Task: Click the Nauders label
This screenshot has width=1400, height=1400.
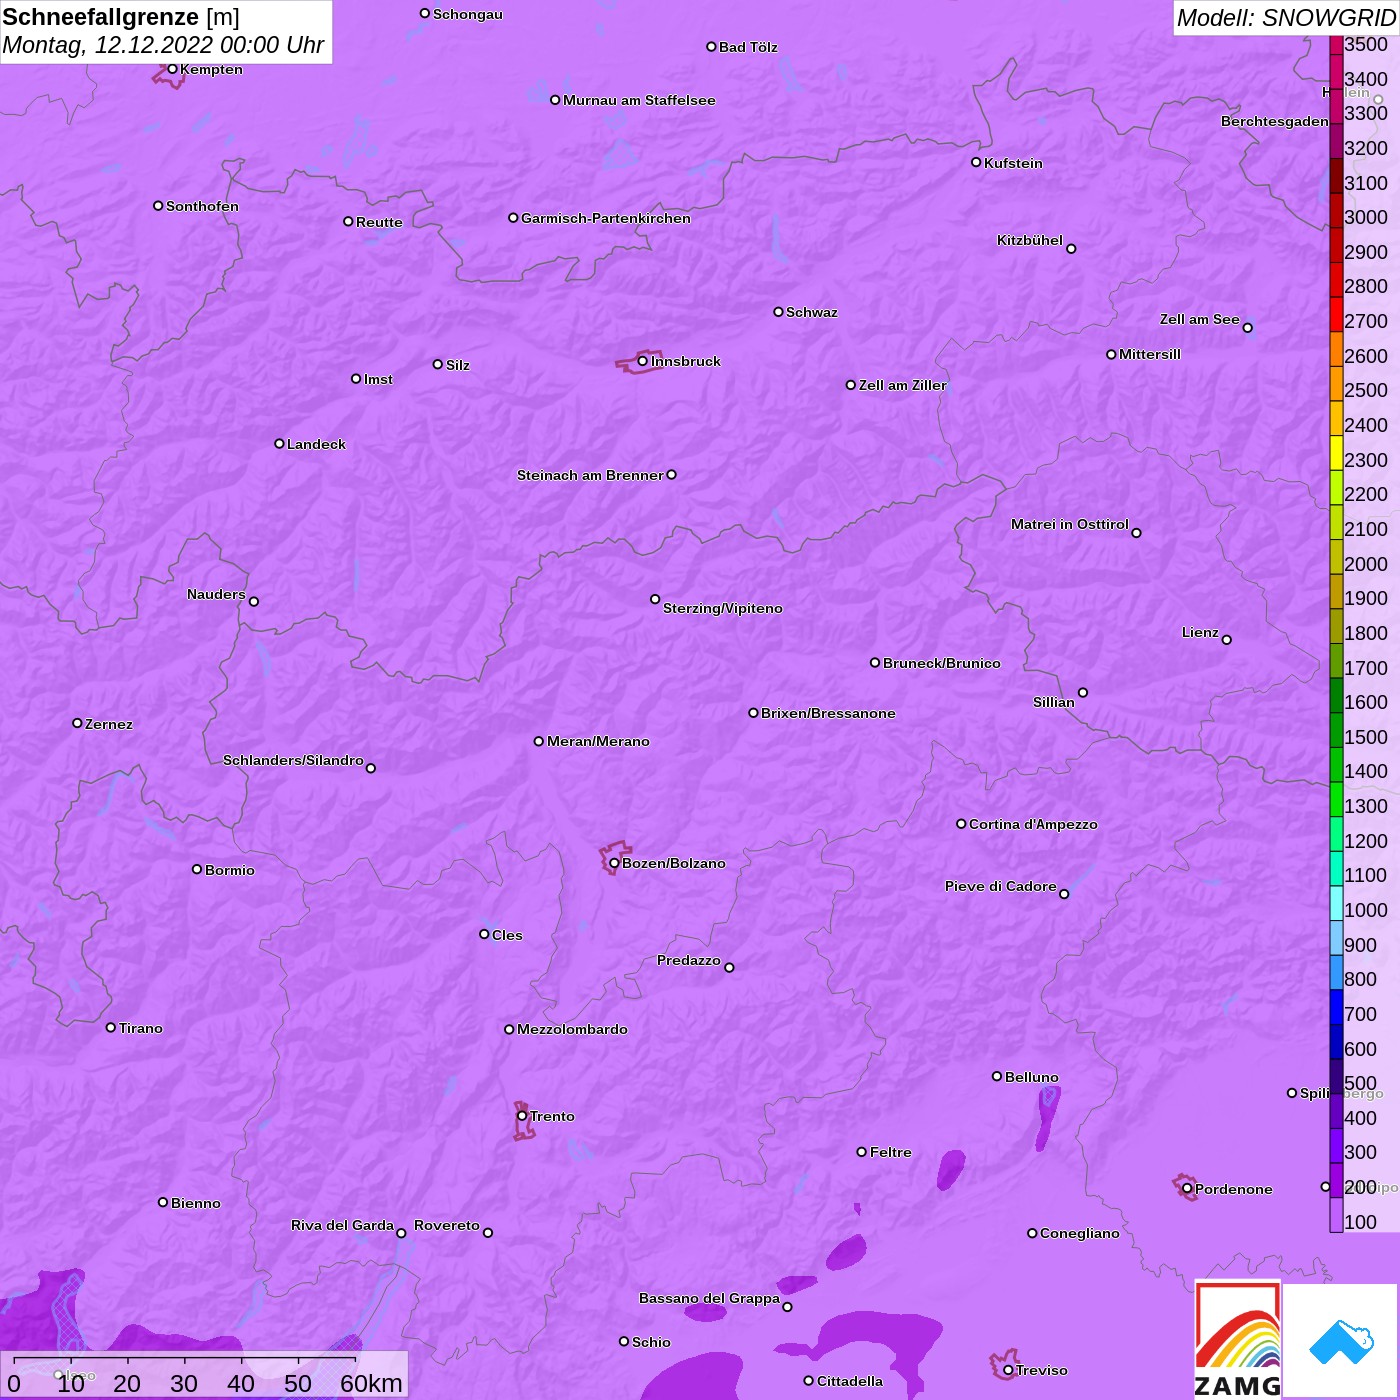Action: (x=216, y=594)
